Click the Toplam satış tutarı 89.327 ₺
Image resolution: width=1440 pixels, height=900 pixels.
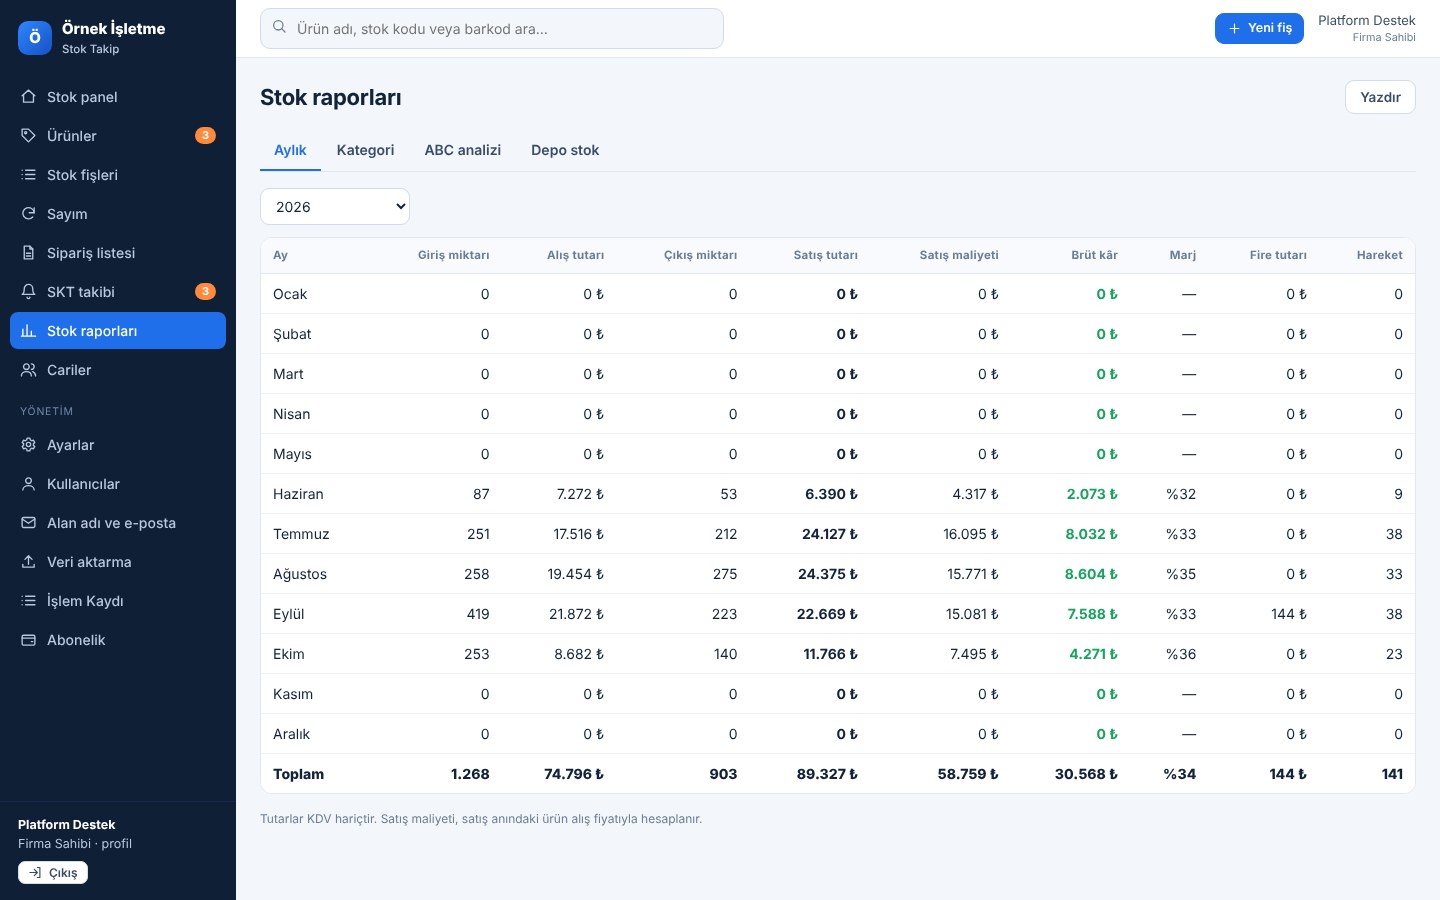827,774
